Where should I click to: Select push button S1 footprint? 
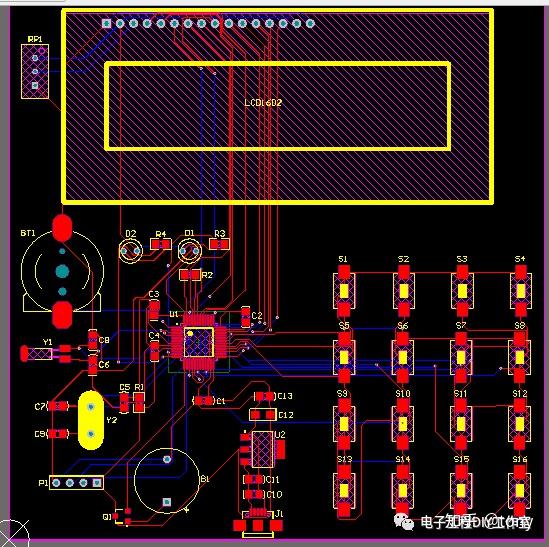pos(344,291)
